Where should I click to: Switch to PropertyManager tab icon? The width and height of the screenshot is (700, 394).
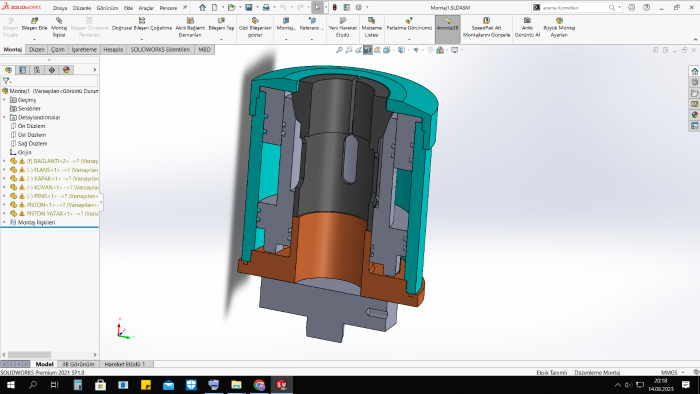22,70
